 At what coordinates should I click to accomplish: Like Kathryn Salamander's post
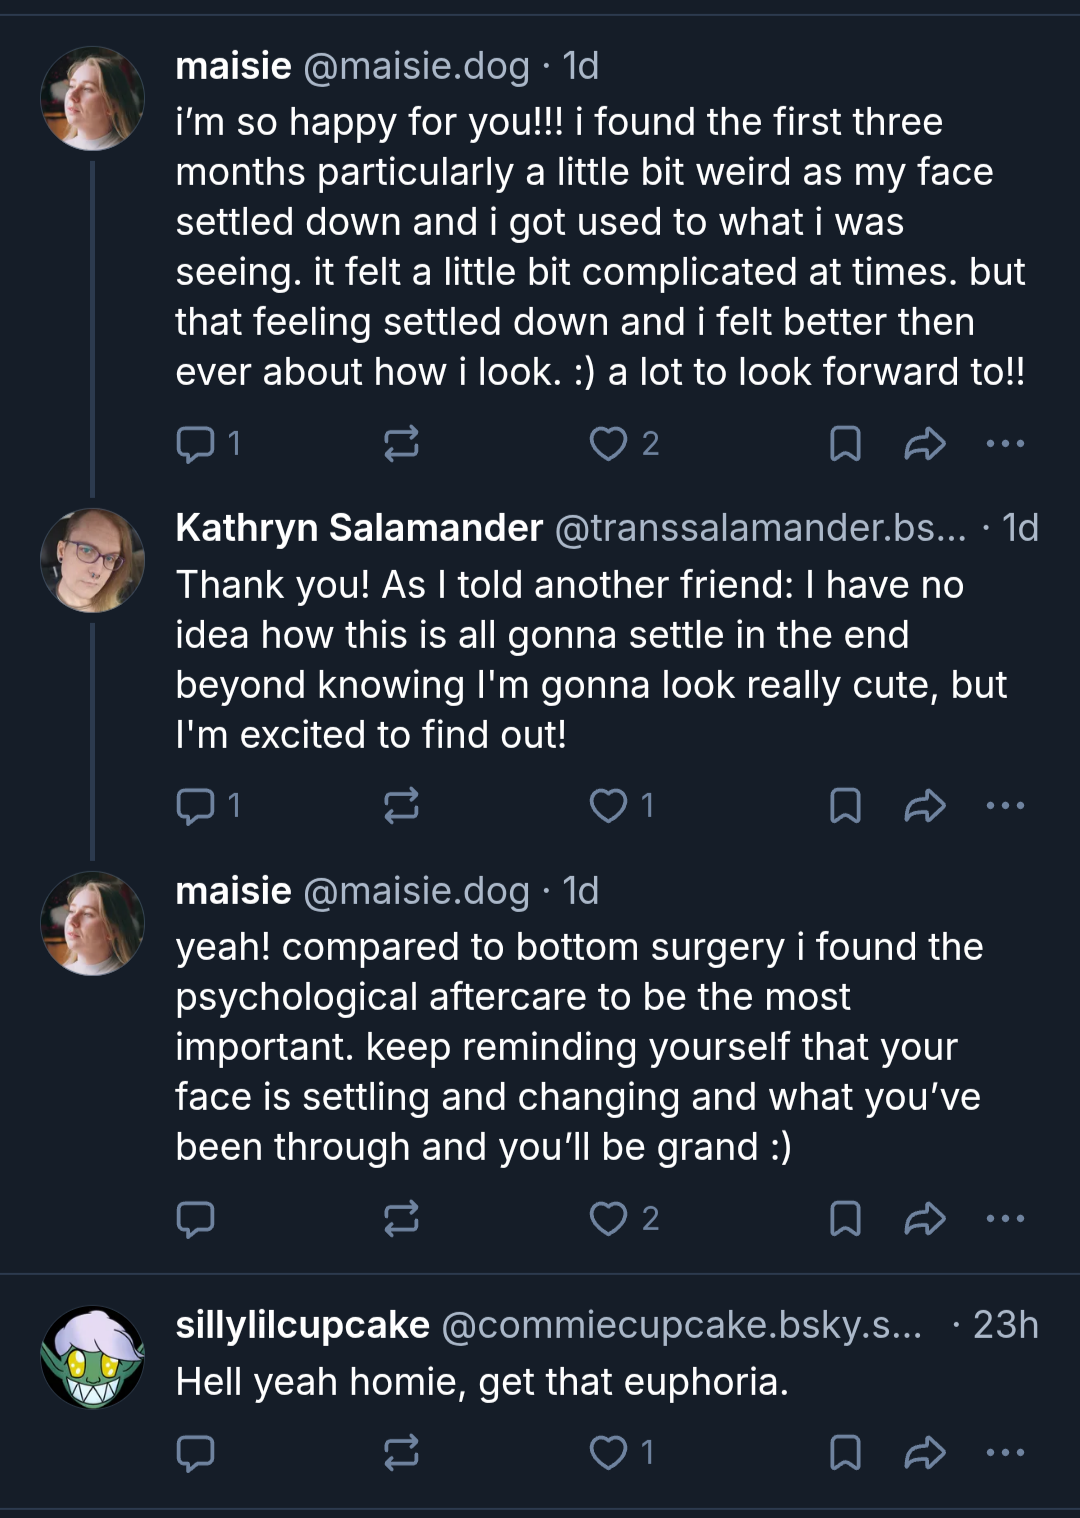(622, 805)
